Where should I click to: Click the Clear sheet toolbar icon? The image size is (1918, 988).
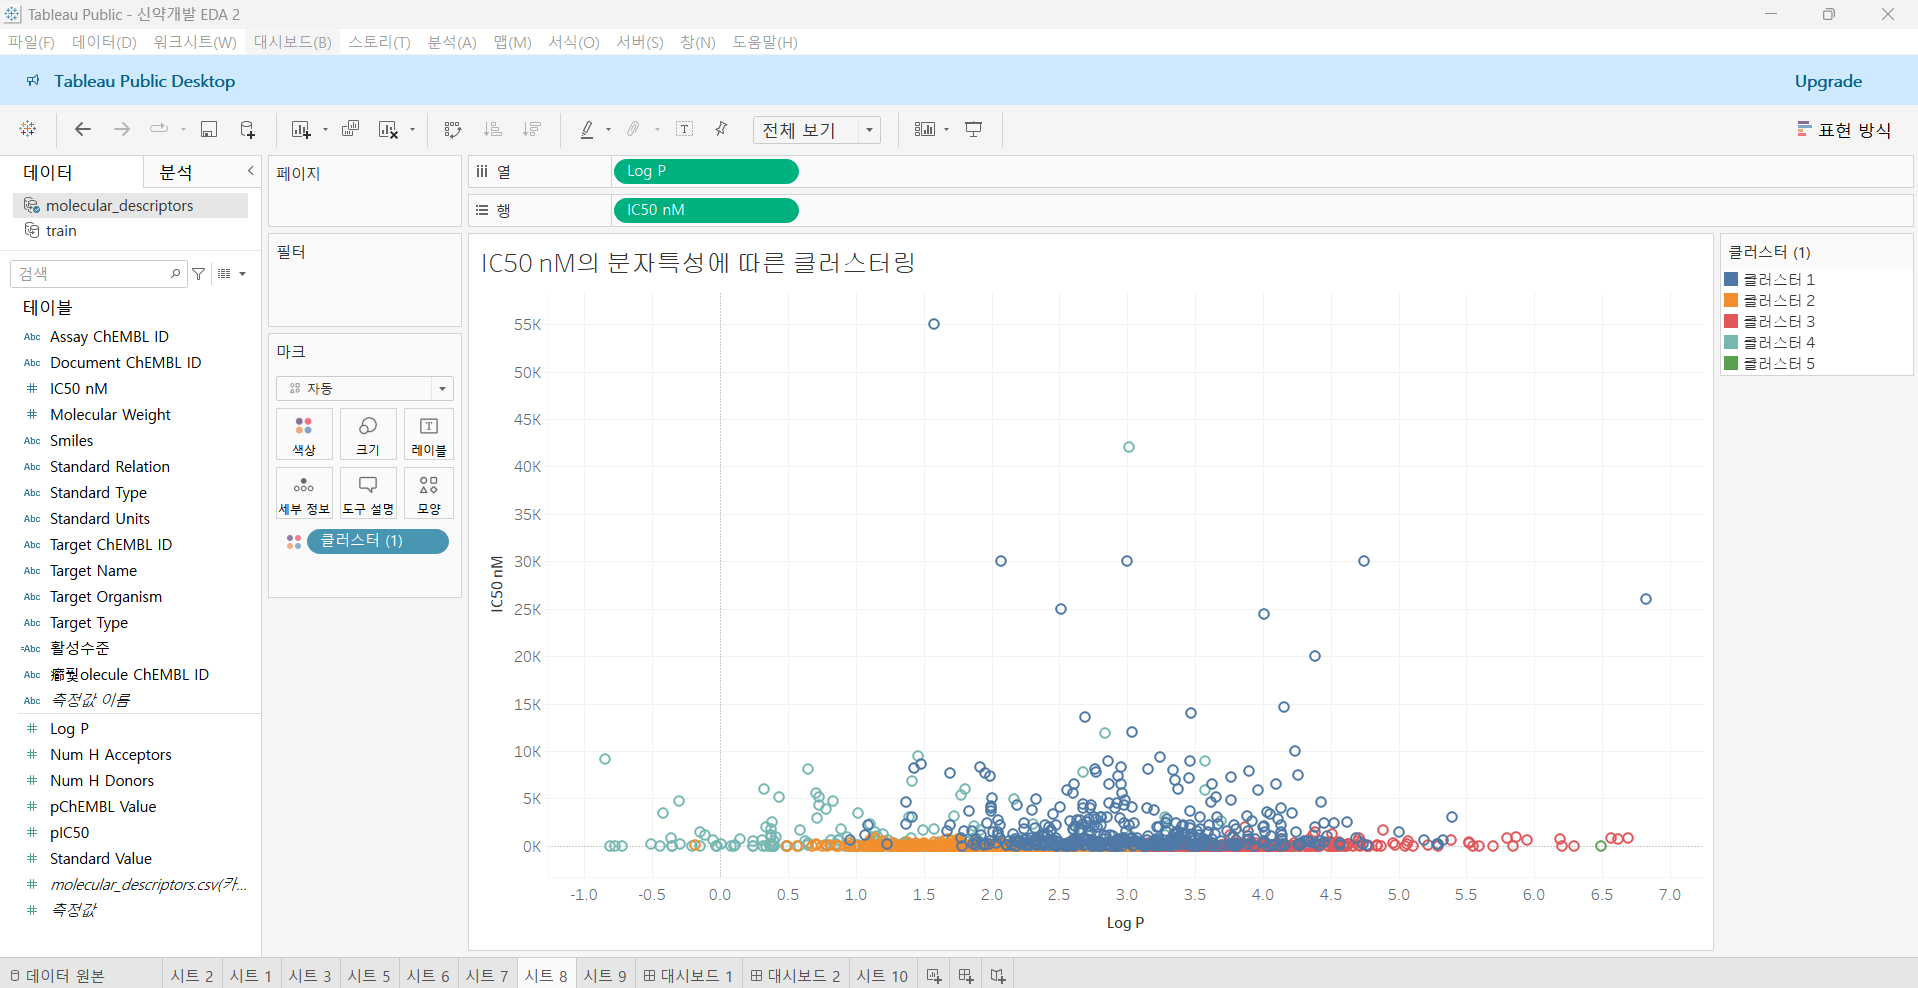[x=388, y=129]
